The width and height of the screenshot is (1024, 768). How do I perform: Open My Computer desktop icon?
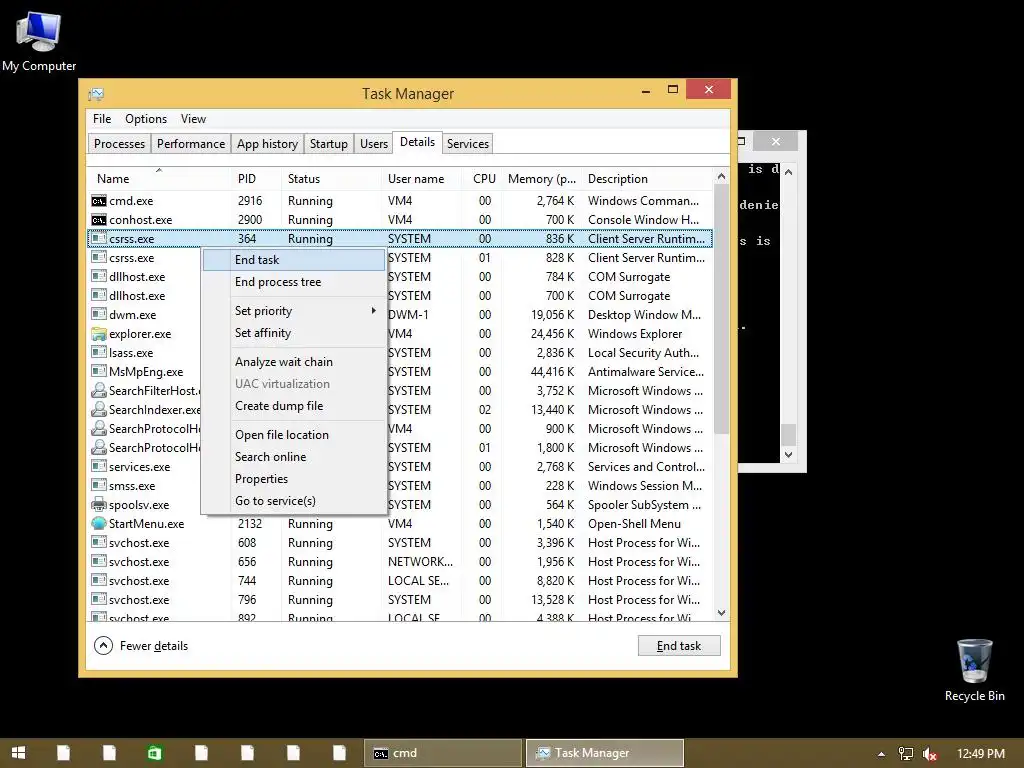(x=39, y=40)
